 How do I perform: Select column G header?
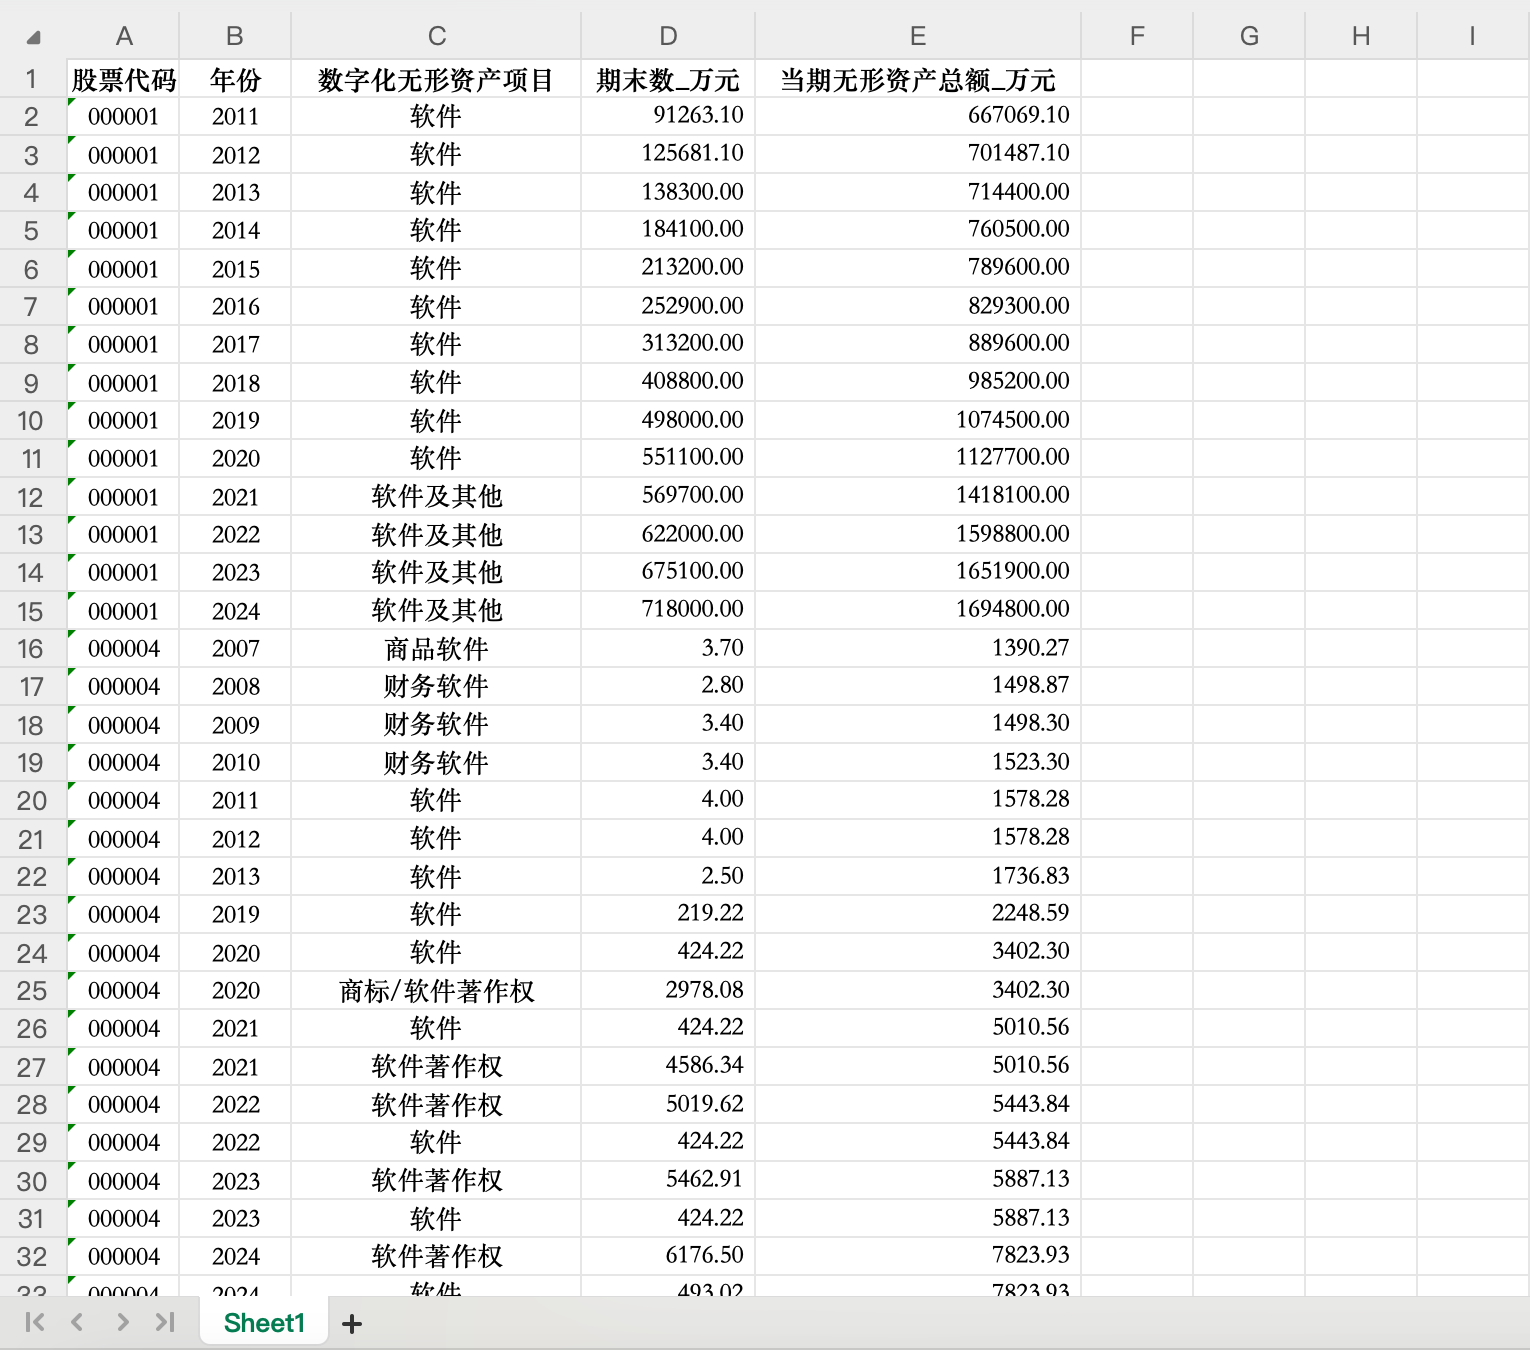click(1249, 36)
